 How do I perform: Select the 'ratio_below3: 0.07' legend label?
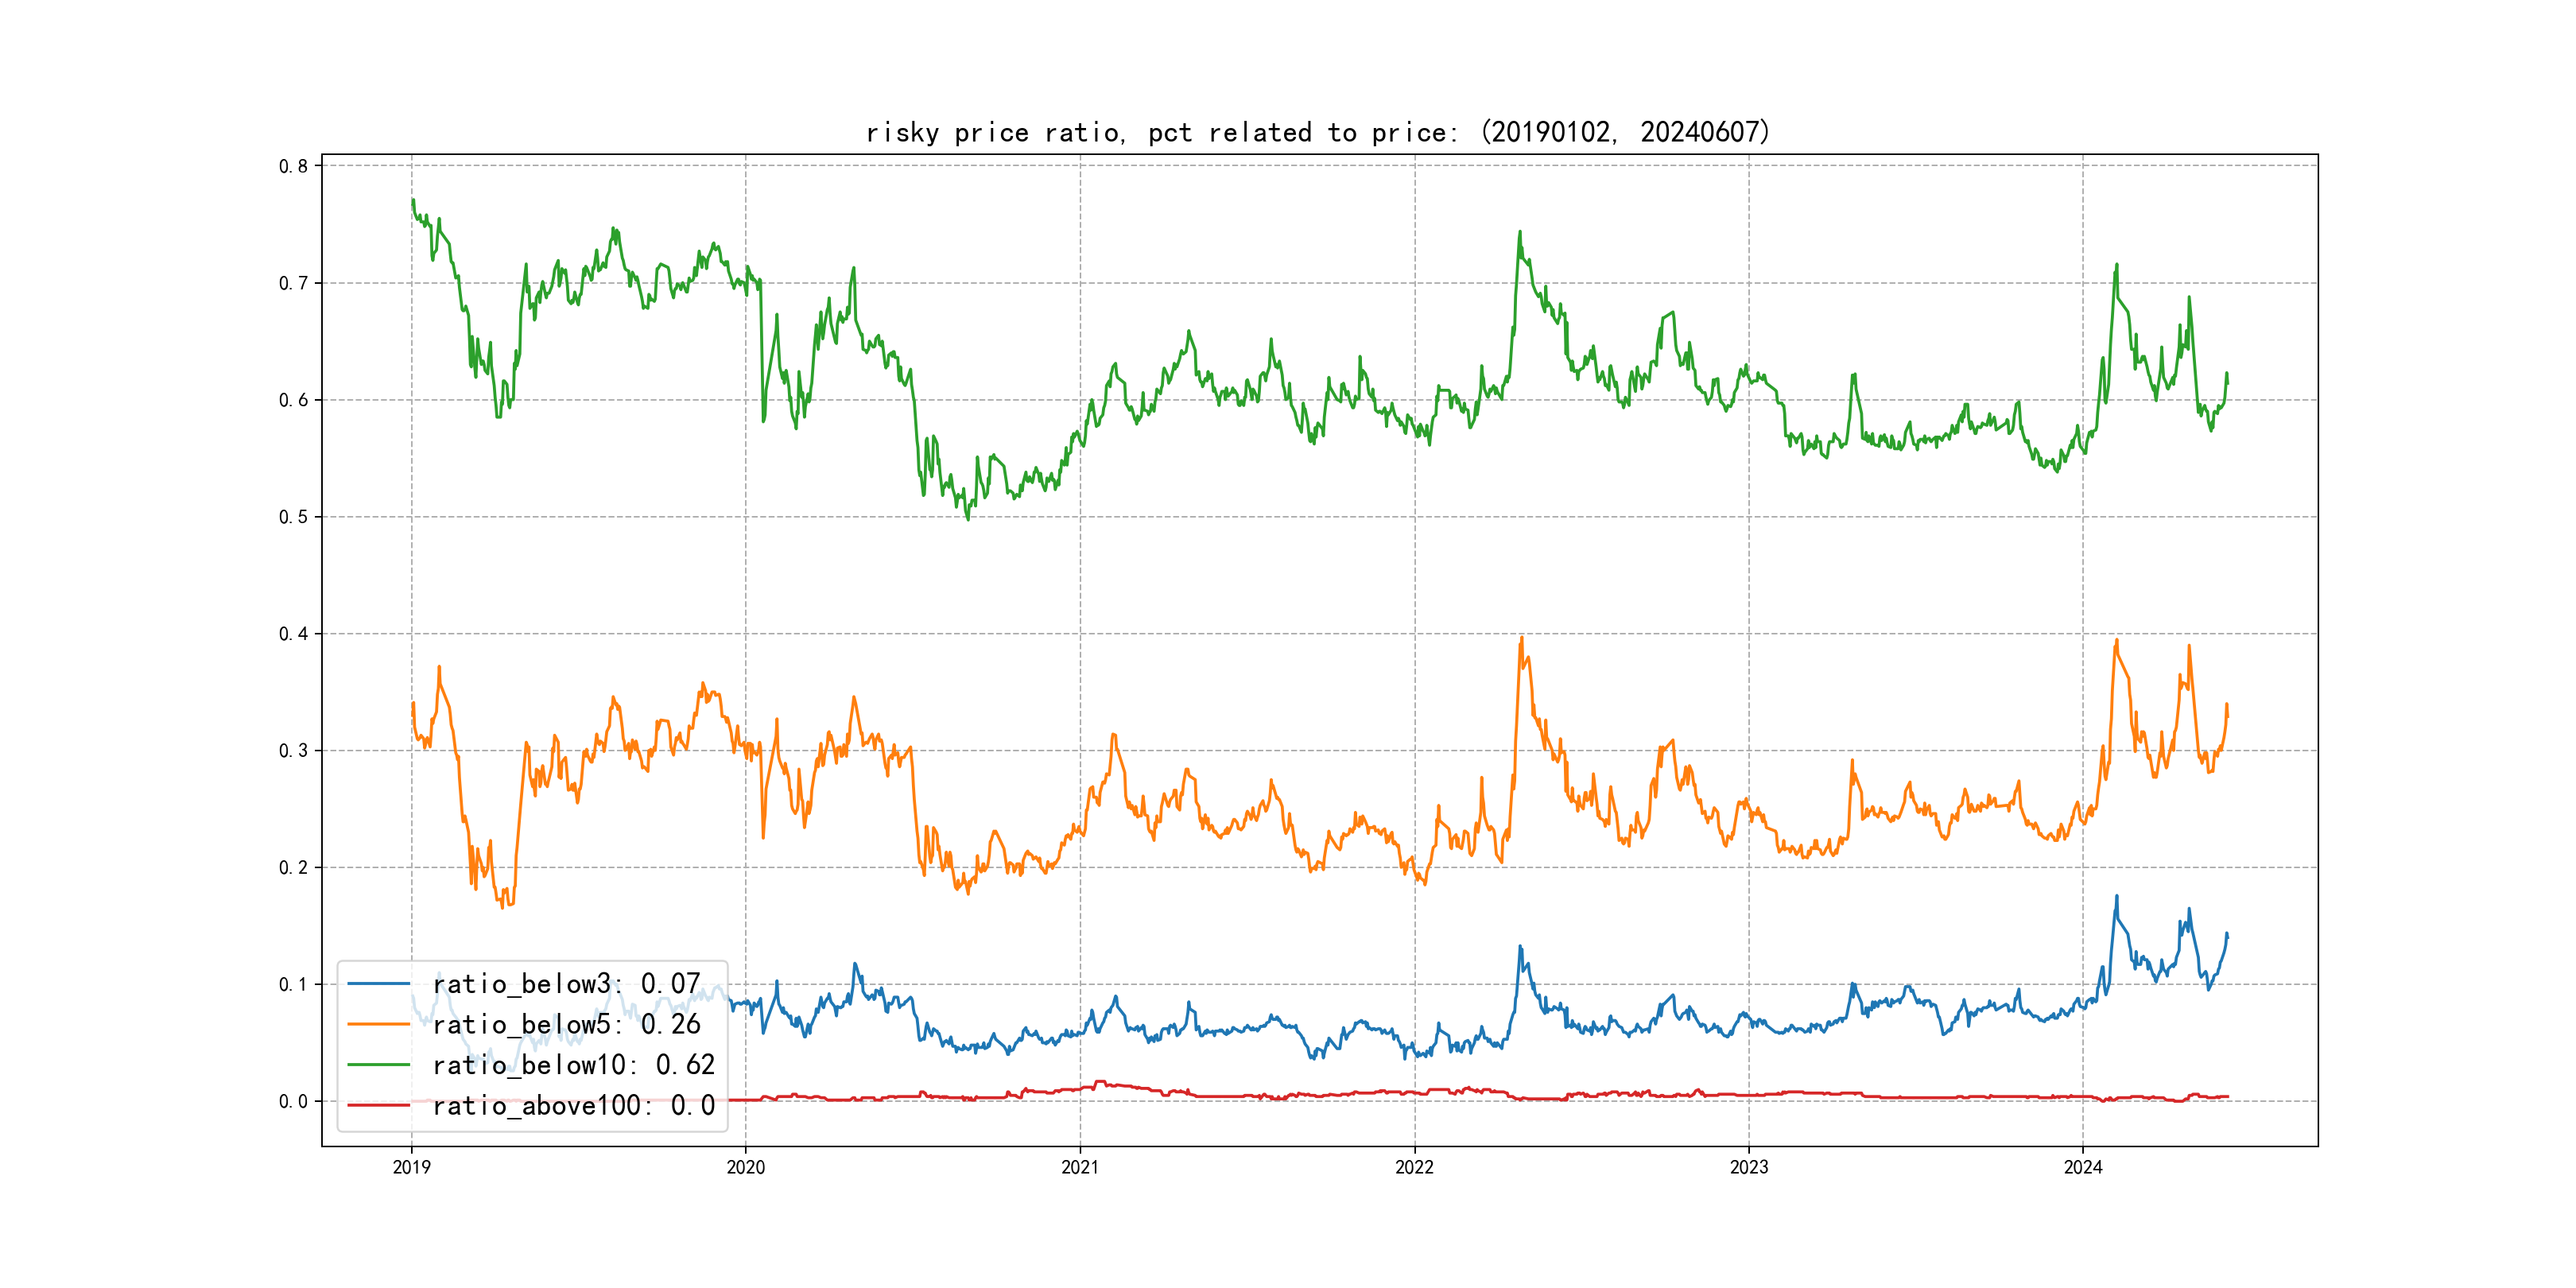pyautogui.click(x=566, y=984)
